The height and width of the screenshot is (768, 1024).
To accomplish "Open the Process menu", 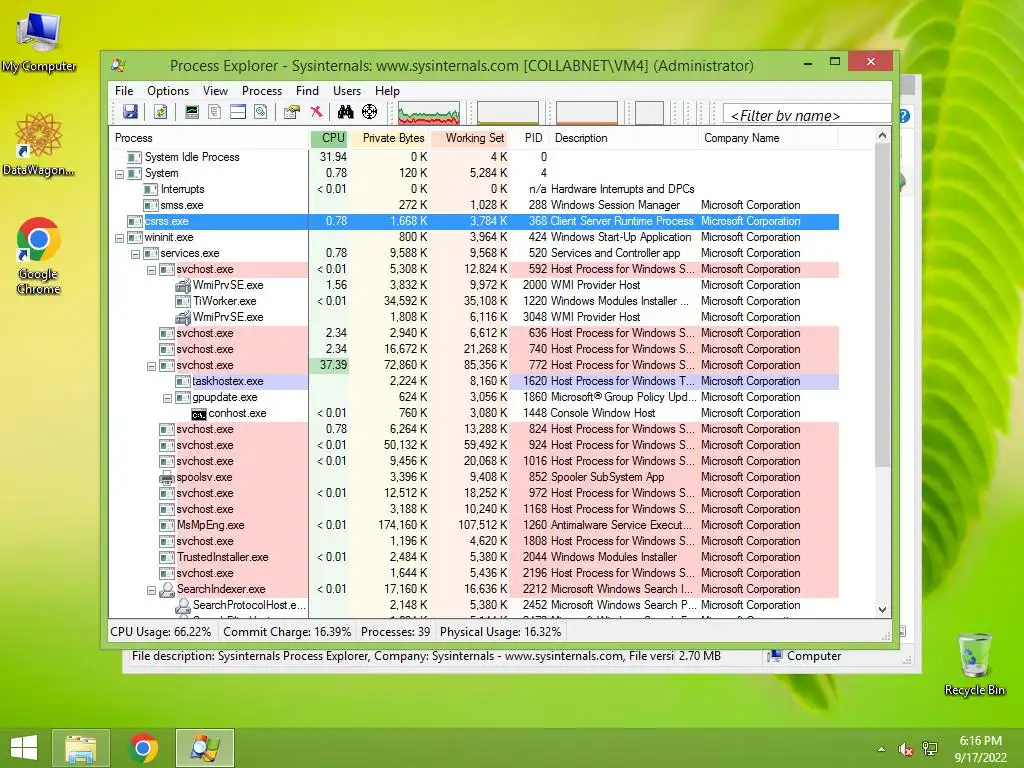I will 262,91.
